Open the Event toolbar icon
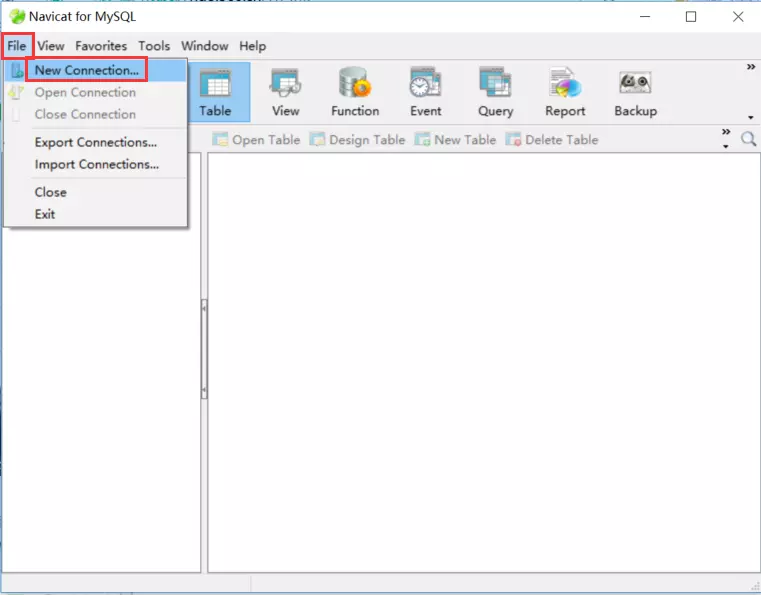Image resolution: width=761 pixels, height=595 pixels. tap(426, 92)
